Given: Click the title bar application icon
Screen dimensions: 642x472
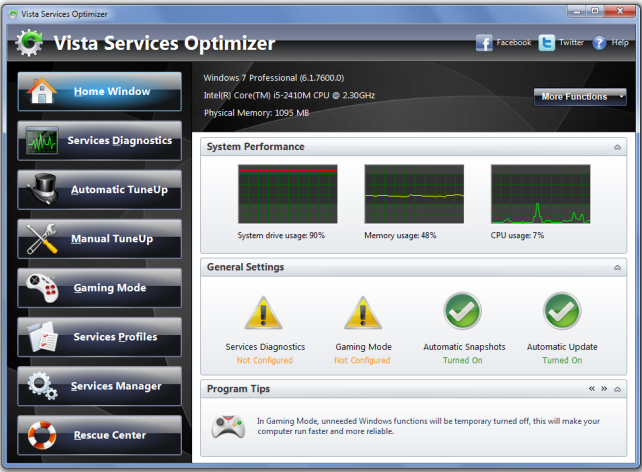Looking at the screenshot, I should coord(13,14).
